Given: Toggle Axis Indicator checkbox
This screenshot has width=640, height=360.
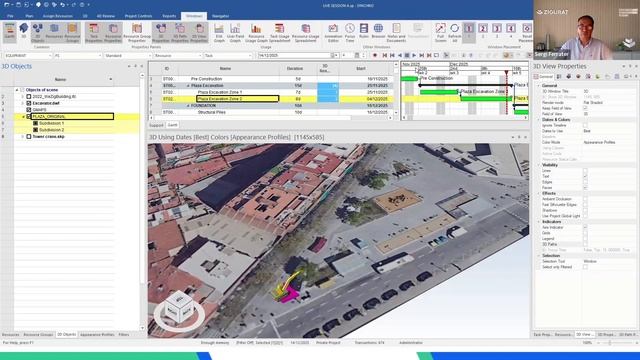Looking at the screenshot, I should coord(585,227).
